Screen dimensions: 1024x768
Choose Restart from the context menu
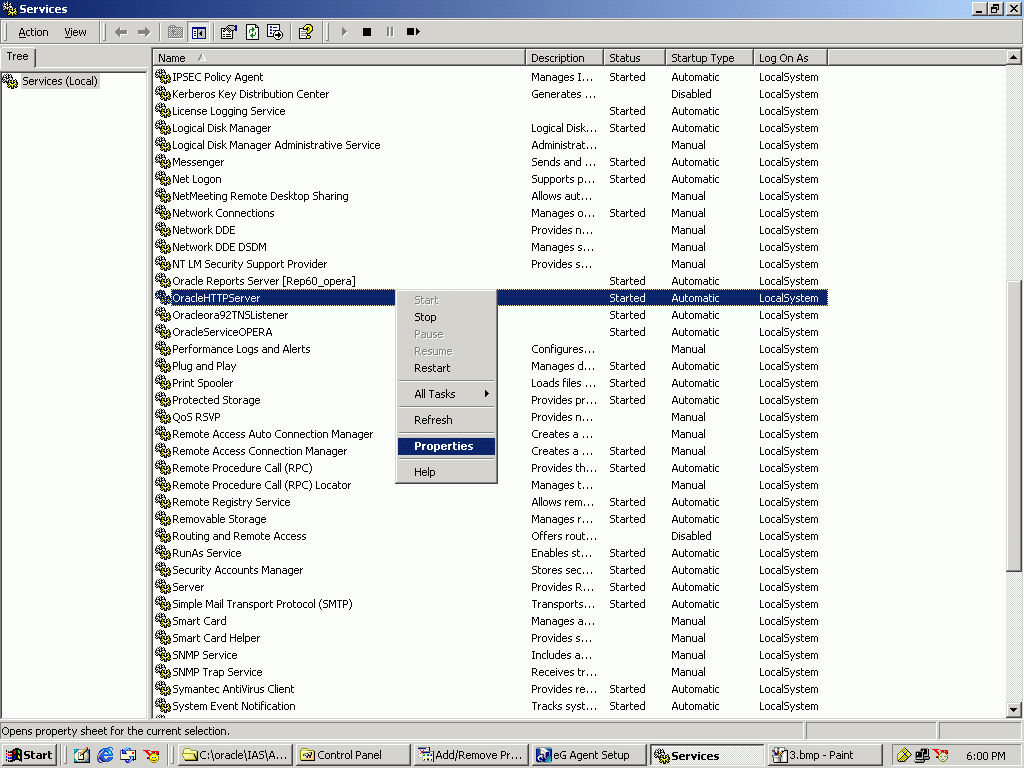tap(446, 368)
